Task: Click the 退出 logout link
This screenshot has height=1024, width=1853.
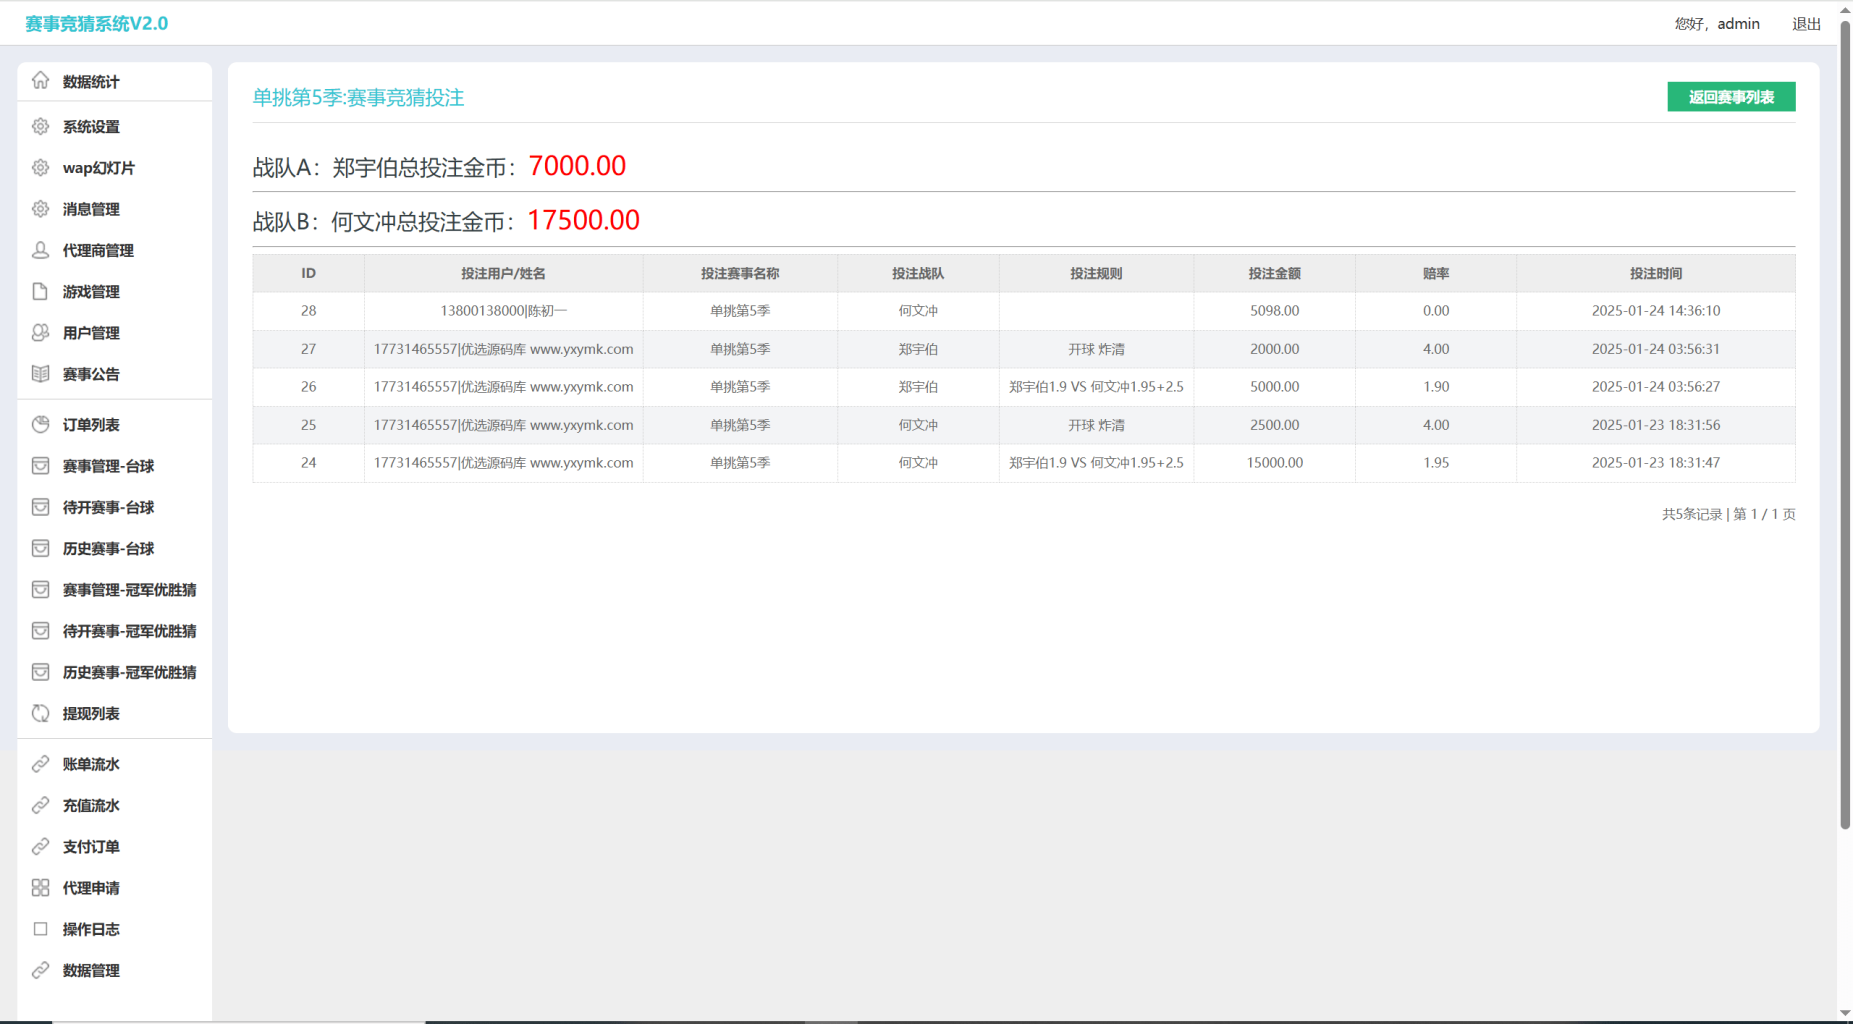Action: [x=1806, y=24]
